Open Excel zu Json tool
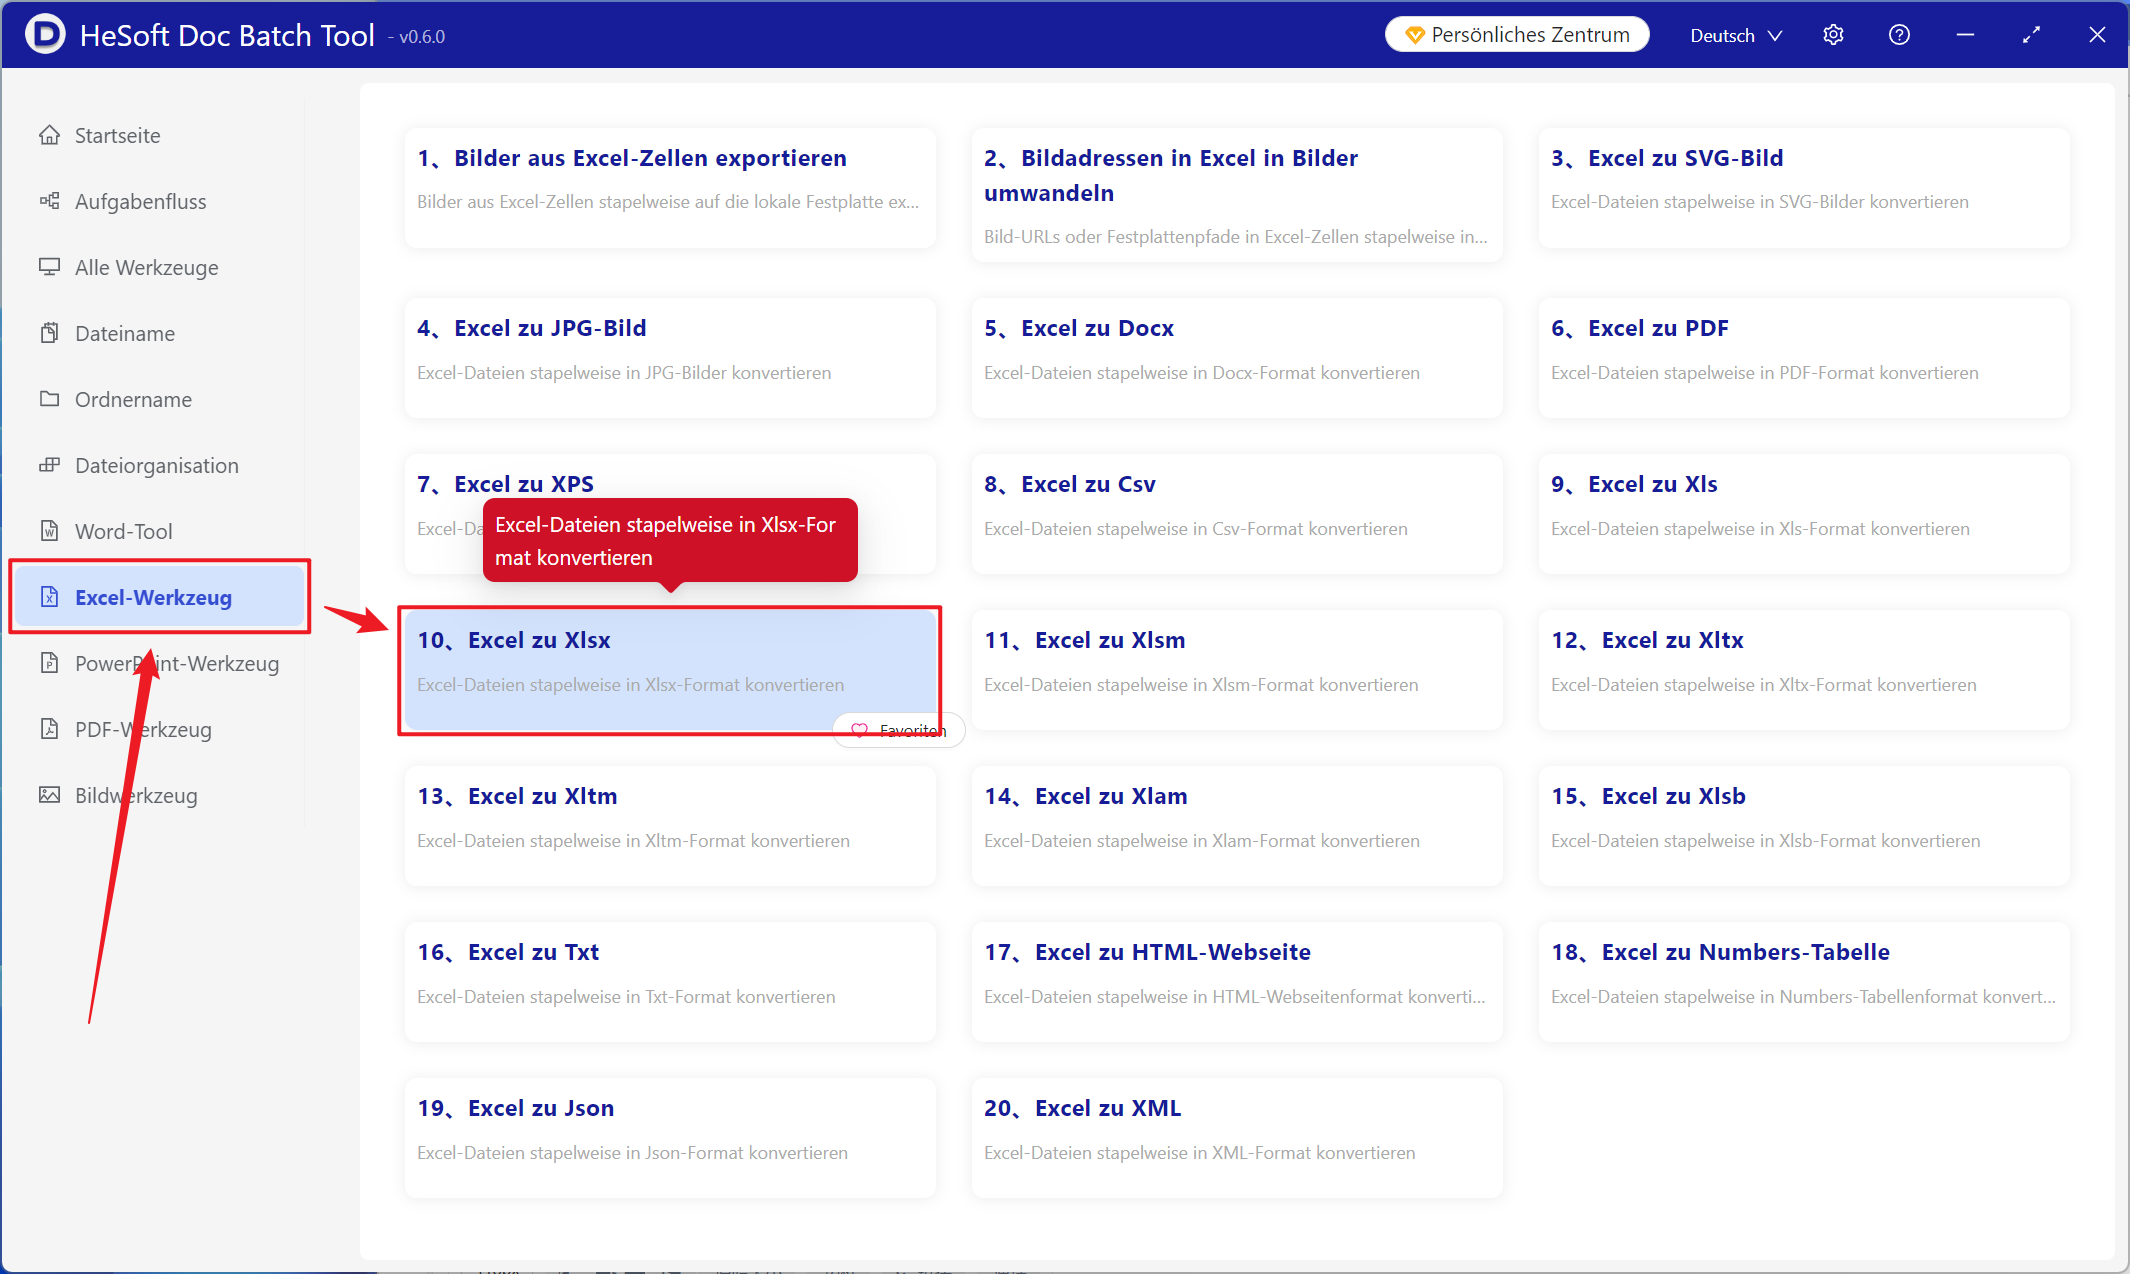This screenshot has width=2130, height=1274. click(x=670, y=1137)
